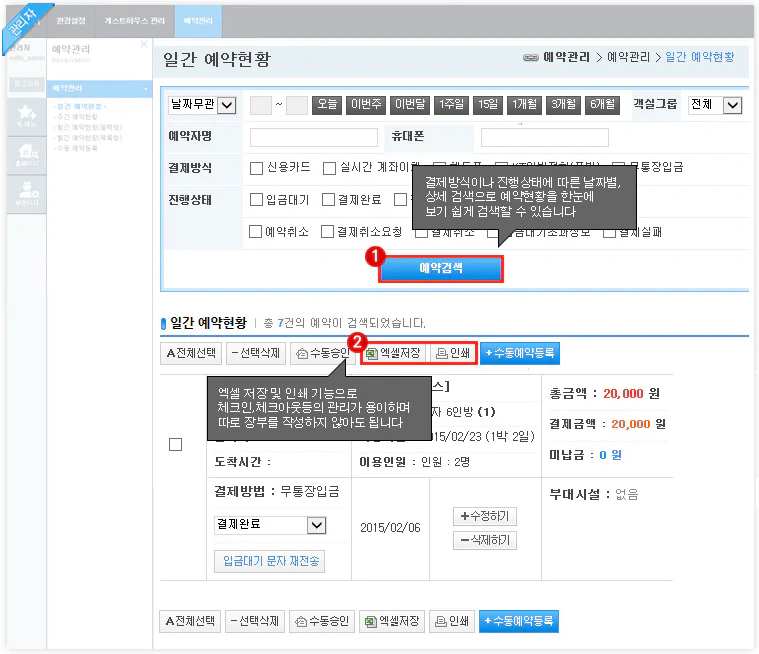Click the 15일 date range button

pyautogui.click(x=488, y=105)
